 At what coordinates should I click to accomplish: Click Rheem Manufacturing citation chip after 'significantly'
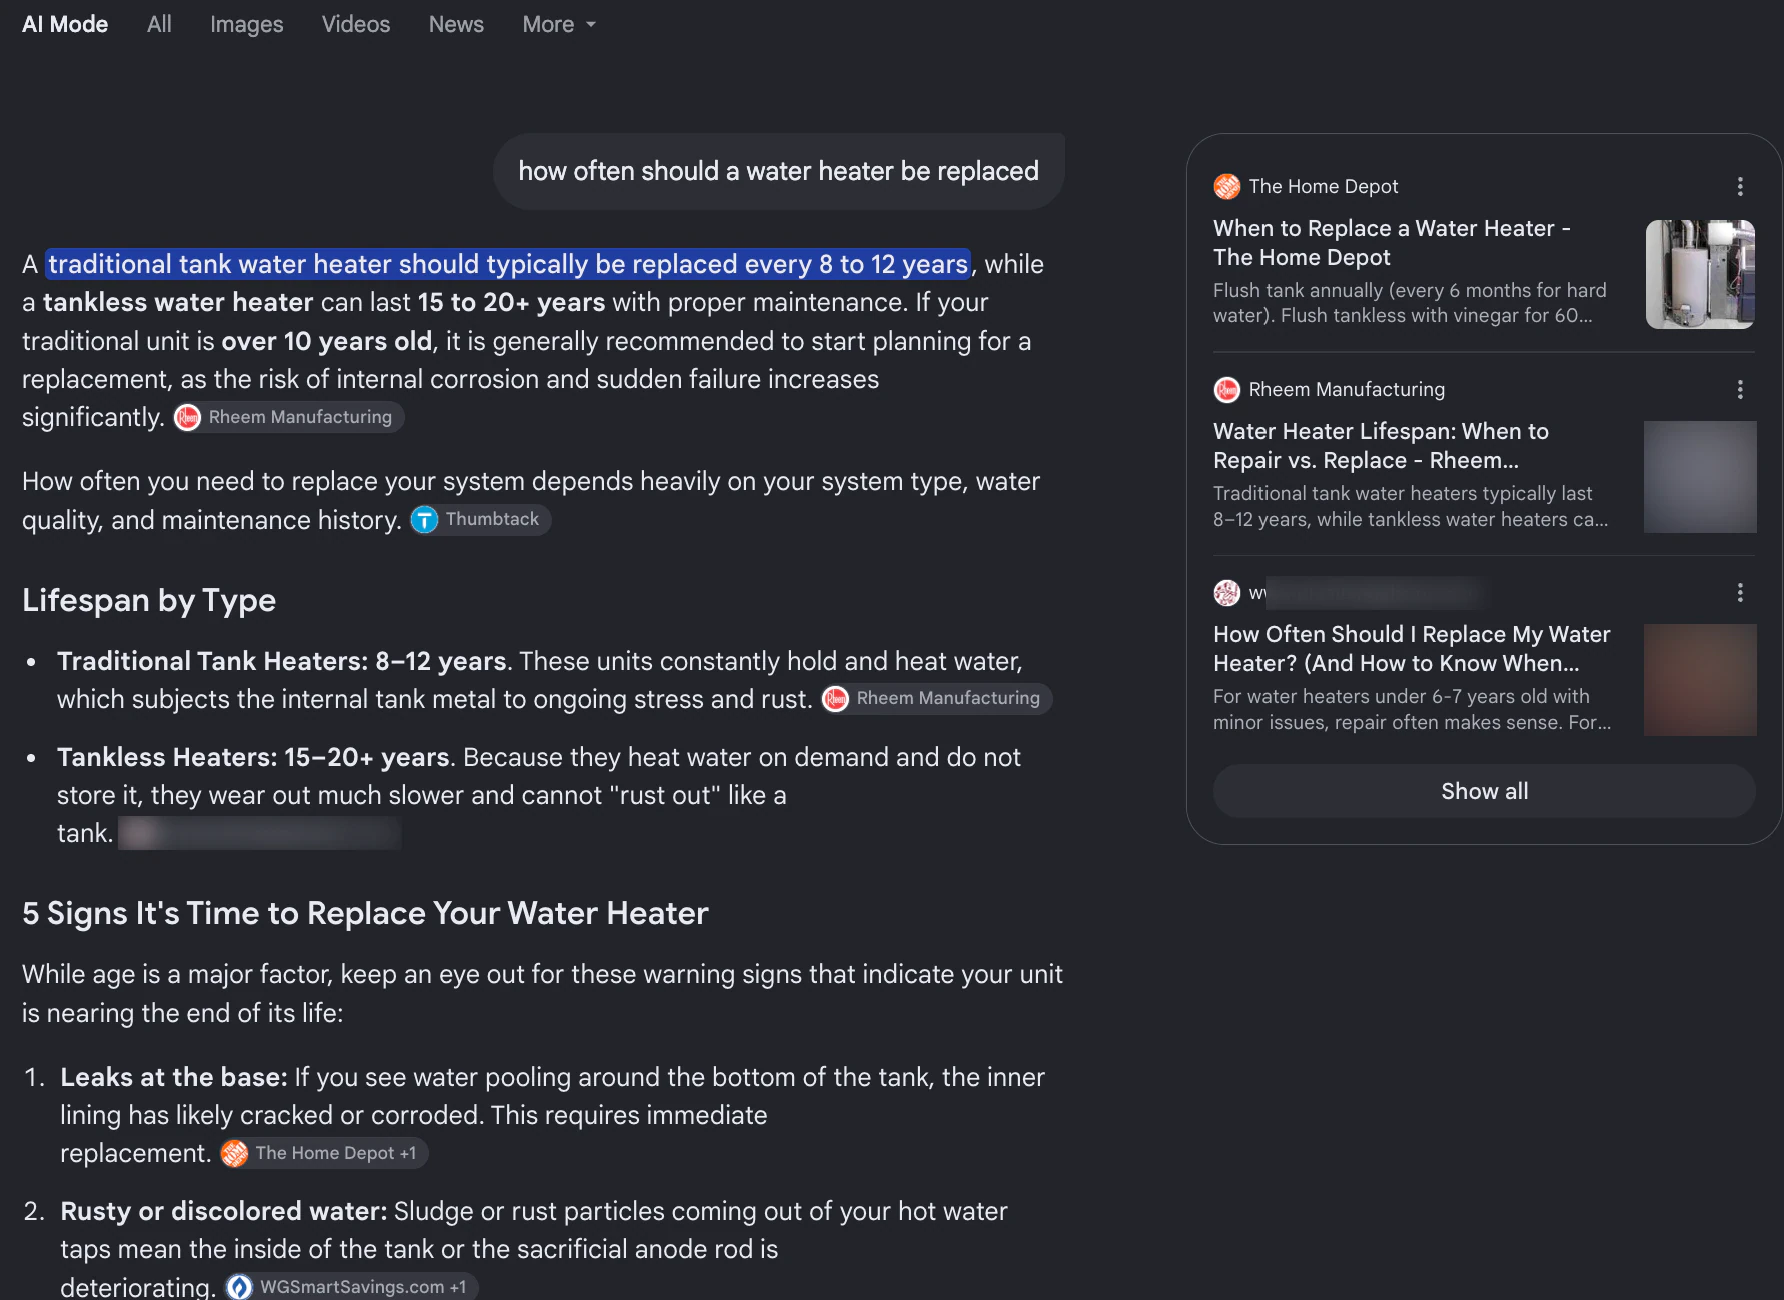(x=288, y=417)
